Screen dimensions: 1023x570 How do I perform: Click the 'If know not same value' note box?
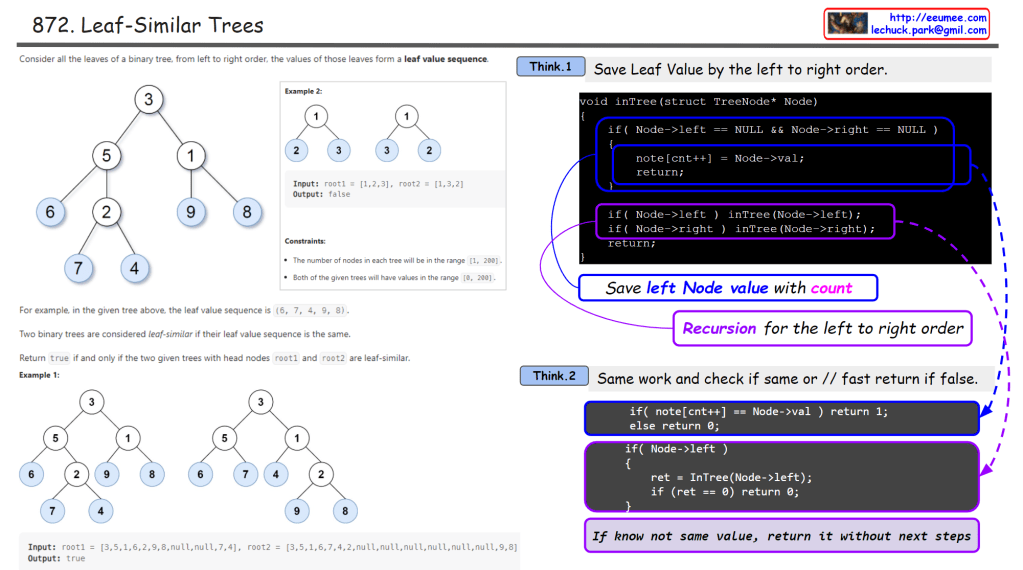click(780, 536)
